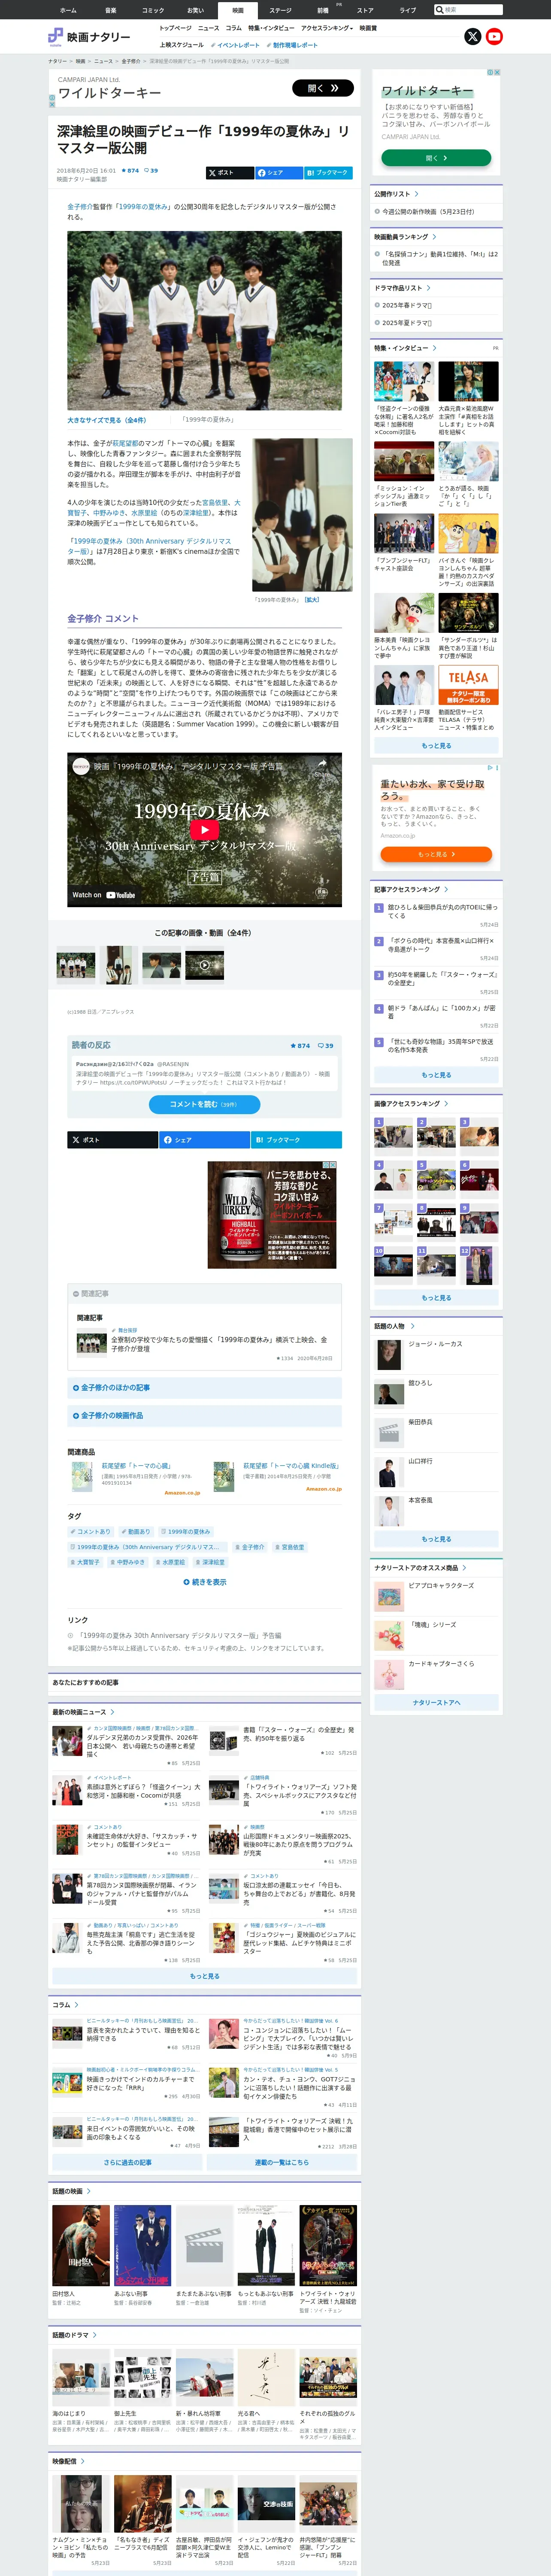Open the イベントレポート menu link
551x2576 pixels.
click(x=235, y=45)
